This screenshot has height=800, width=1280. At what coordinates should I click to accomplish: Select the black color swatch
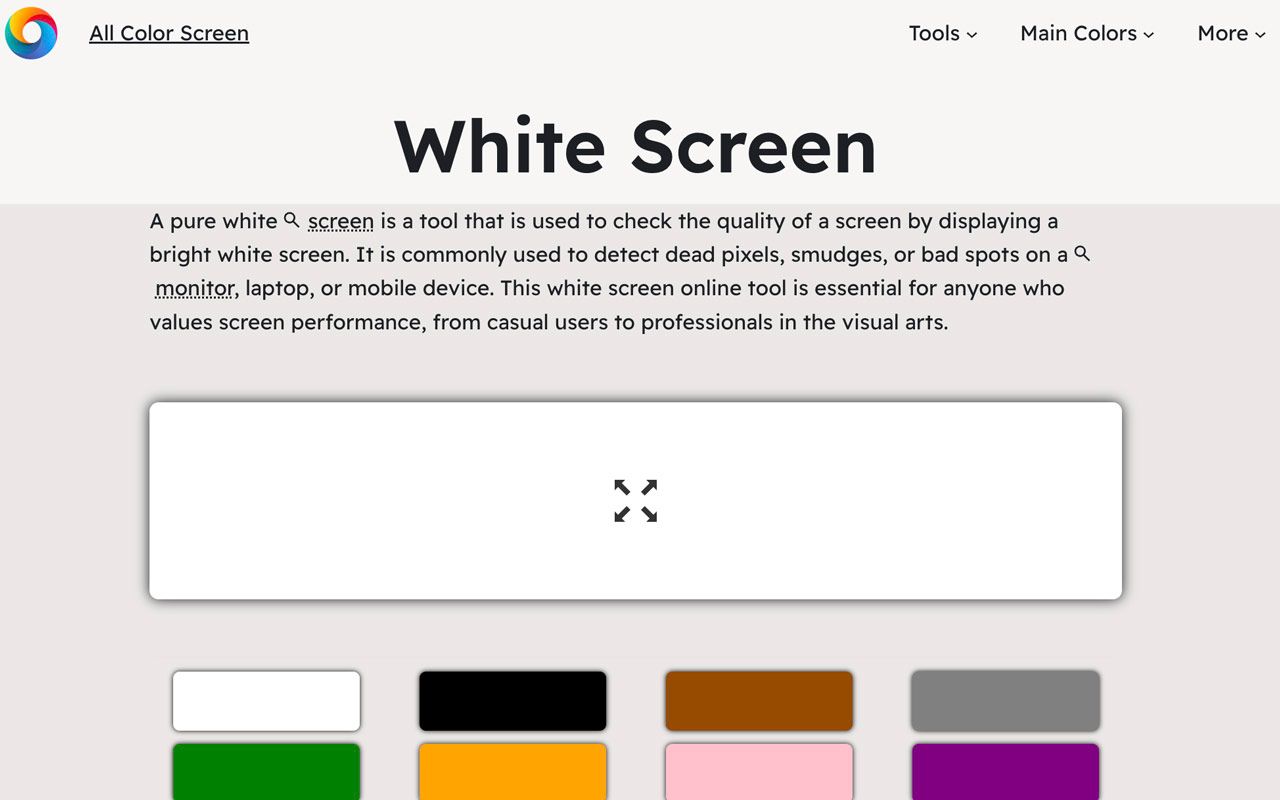point(512,700)
